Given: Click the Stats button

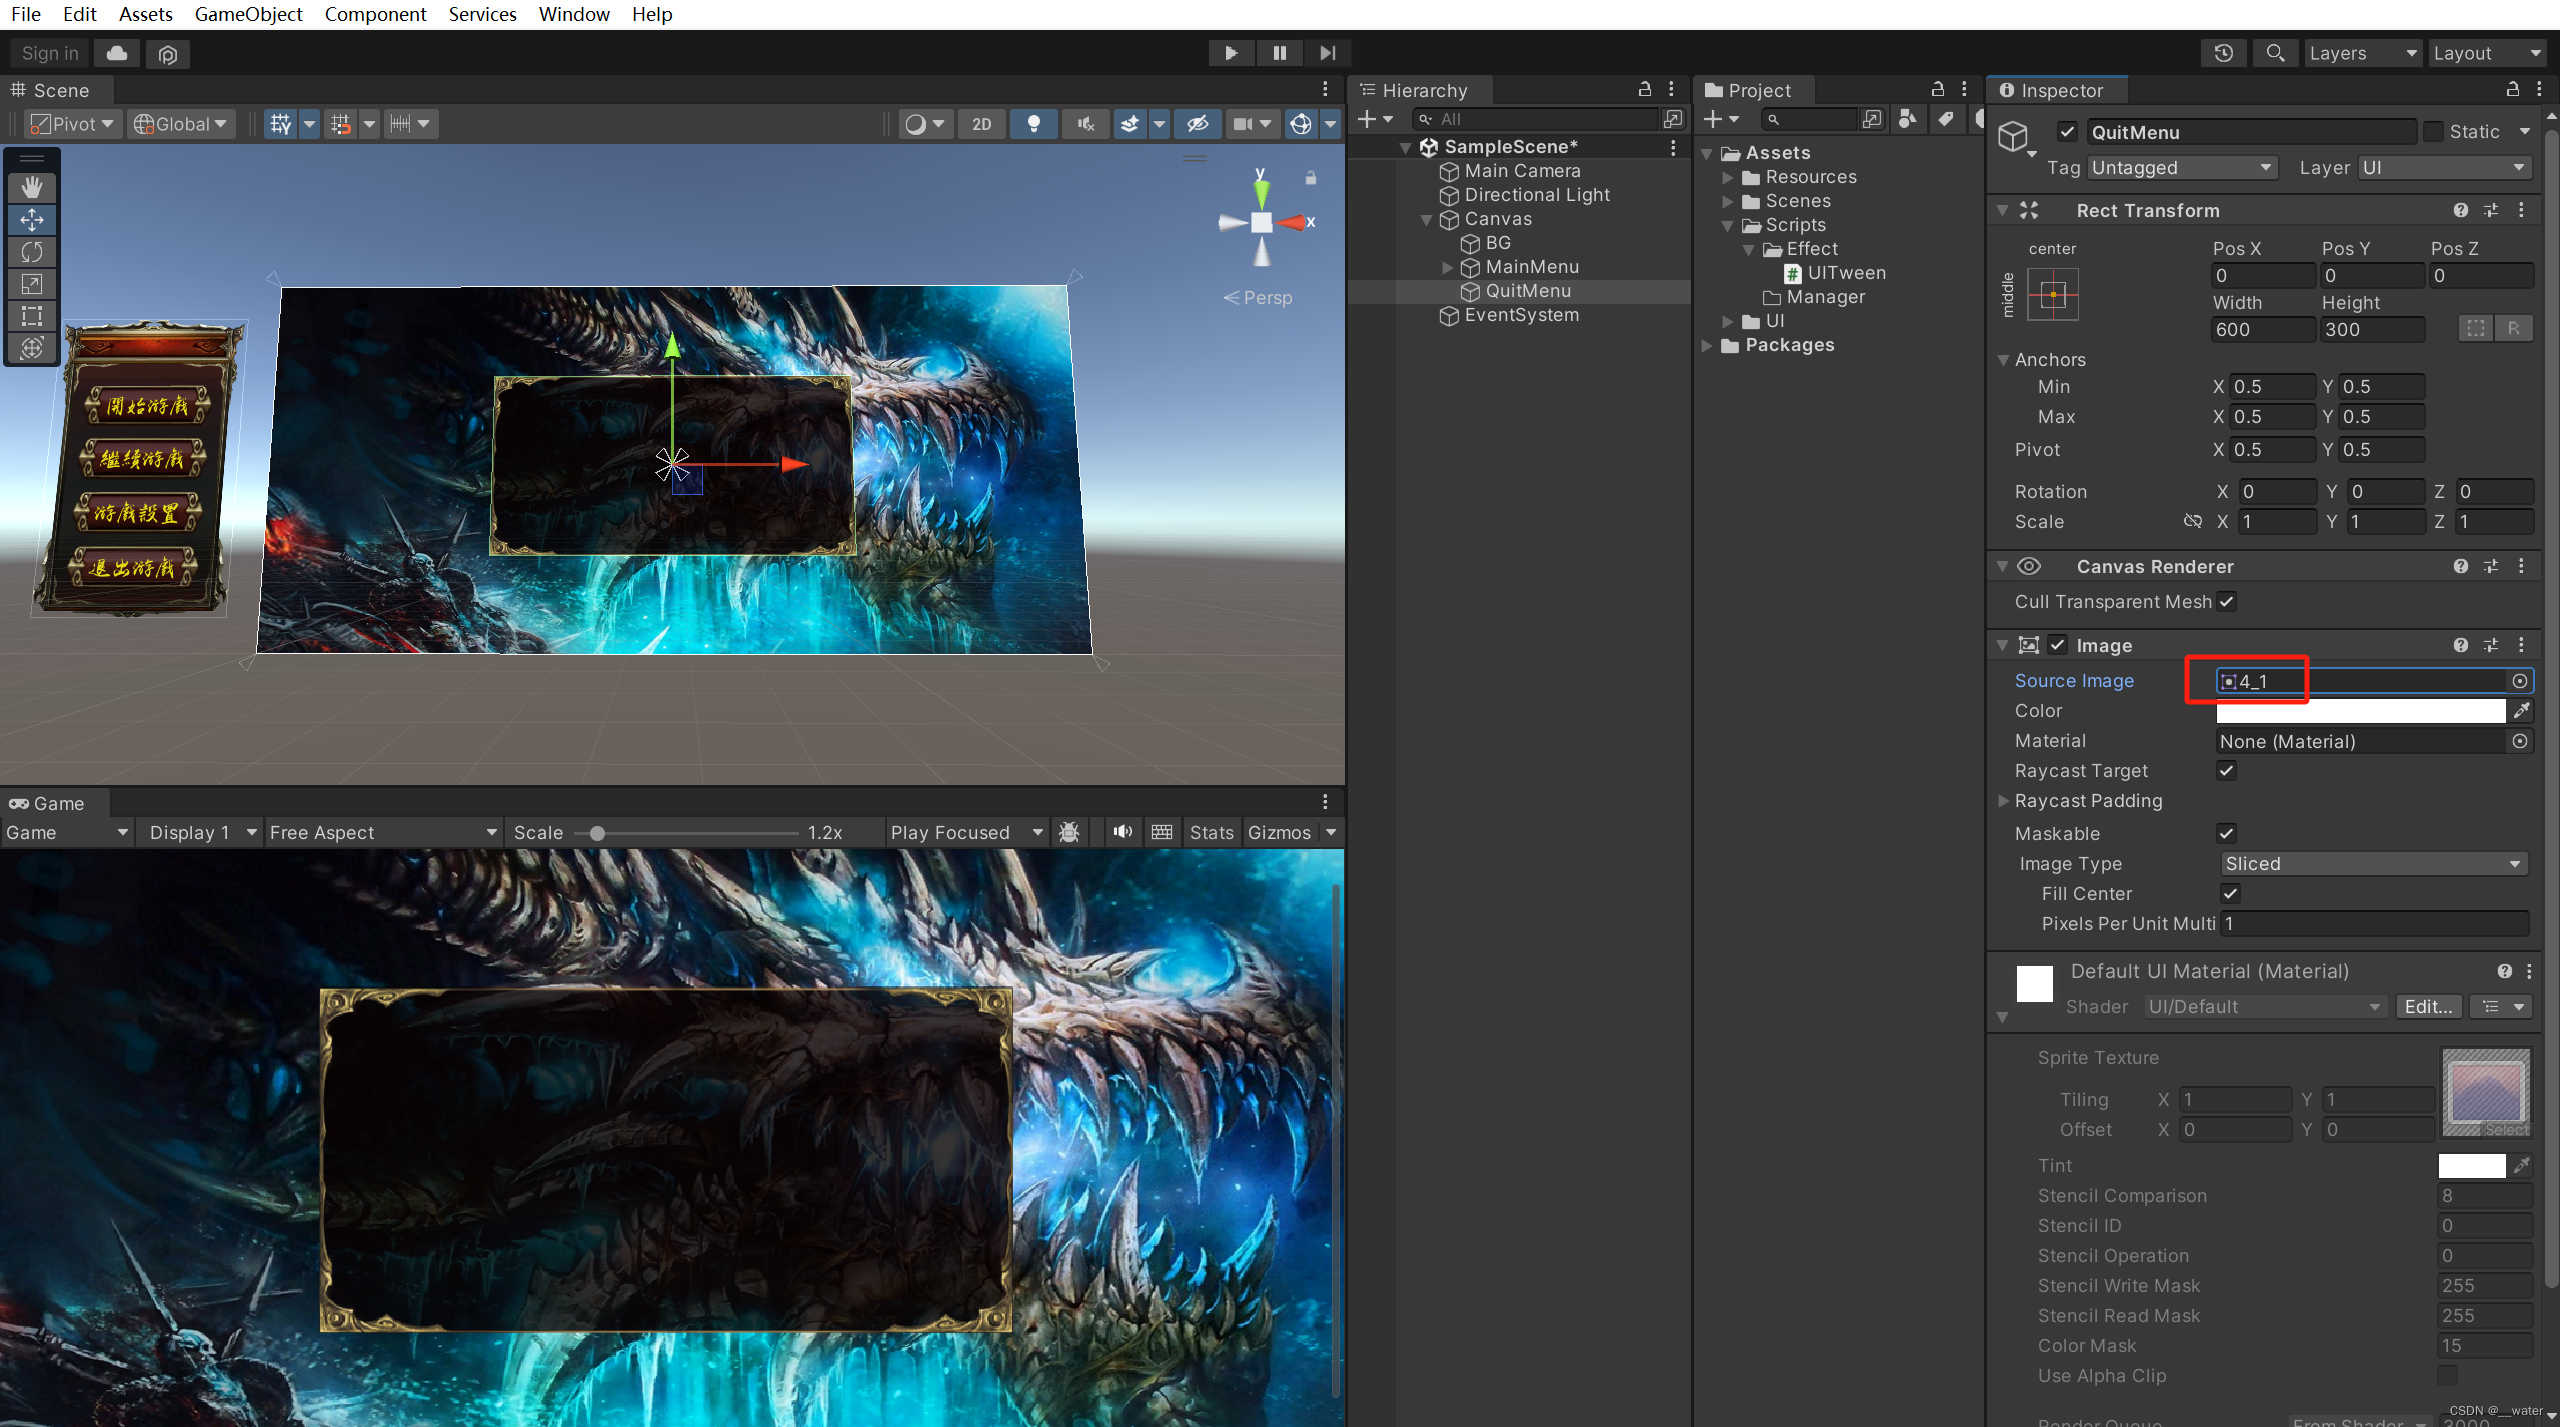Looking at the screenshot, I should 1212,832.
